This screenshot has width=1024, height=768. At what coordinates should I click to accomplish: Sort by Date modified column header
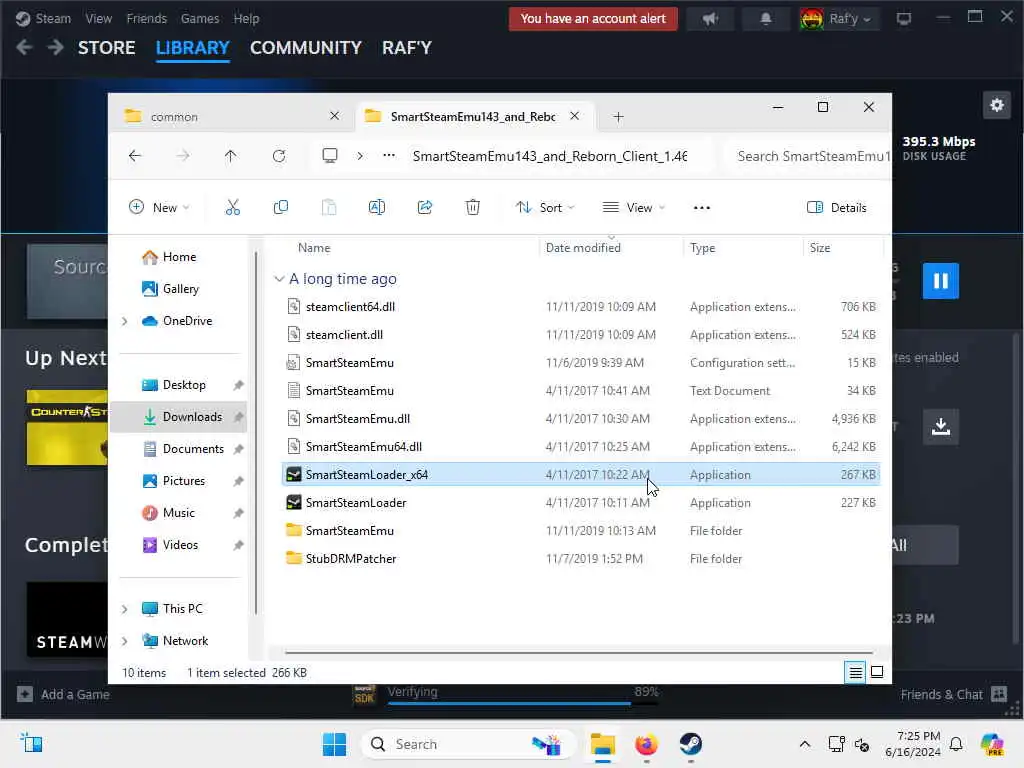click(x=611, y=248)
